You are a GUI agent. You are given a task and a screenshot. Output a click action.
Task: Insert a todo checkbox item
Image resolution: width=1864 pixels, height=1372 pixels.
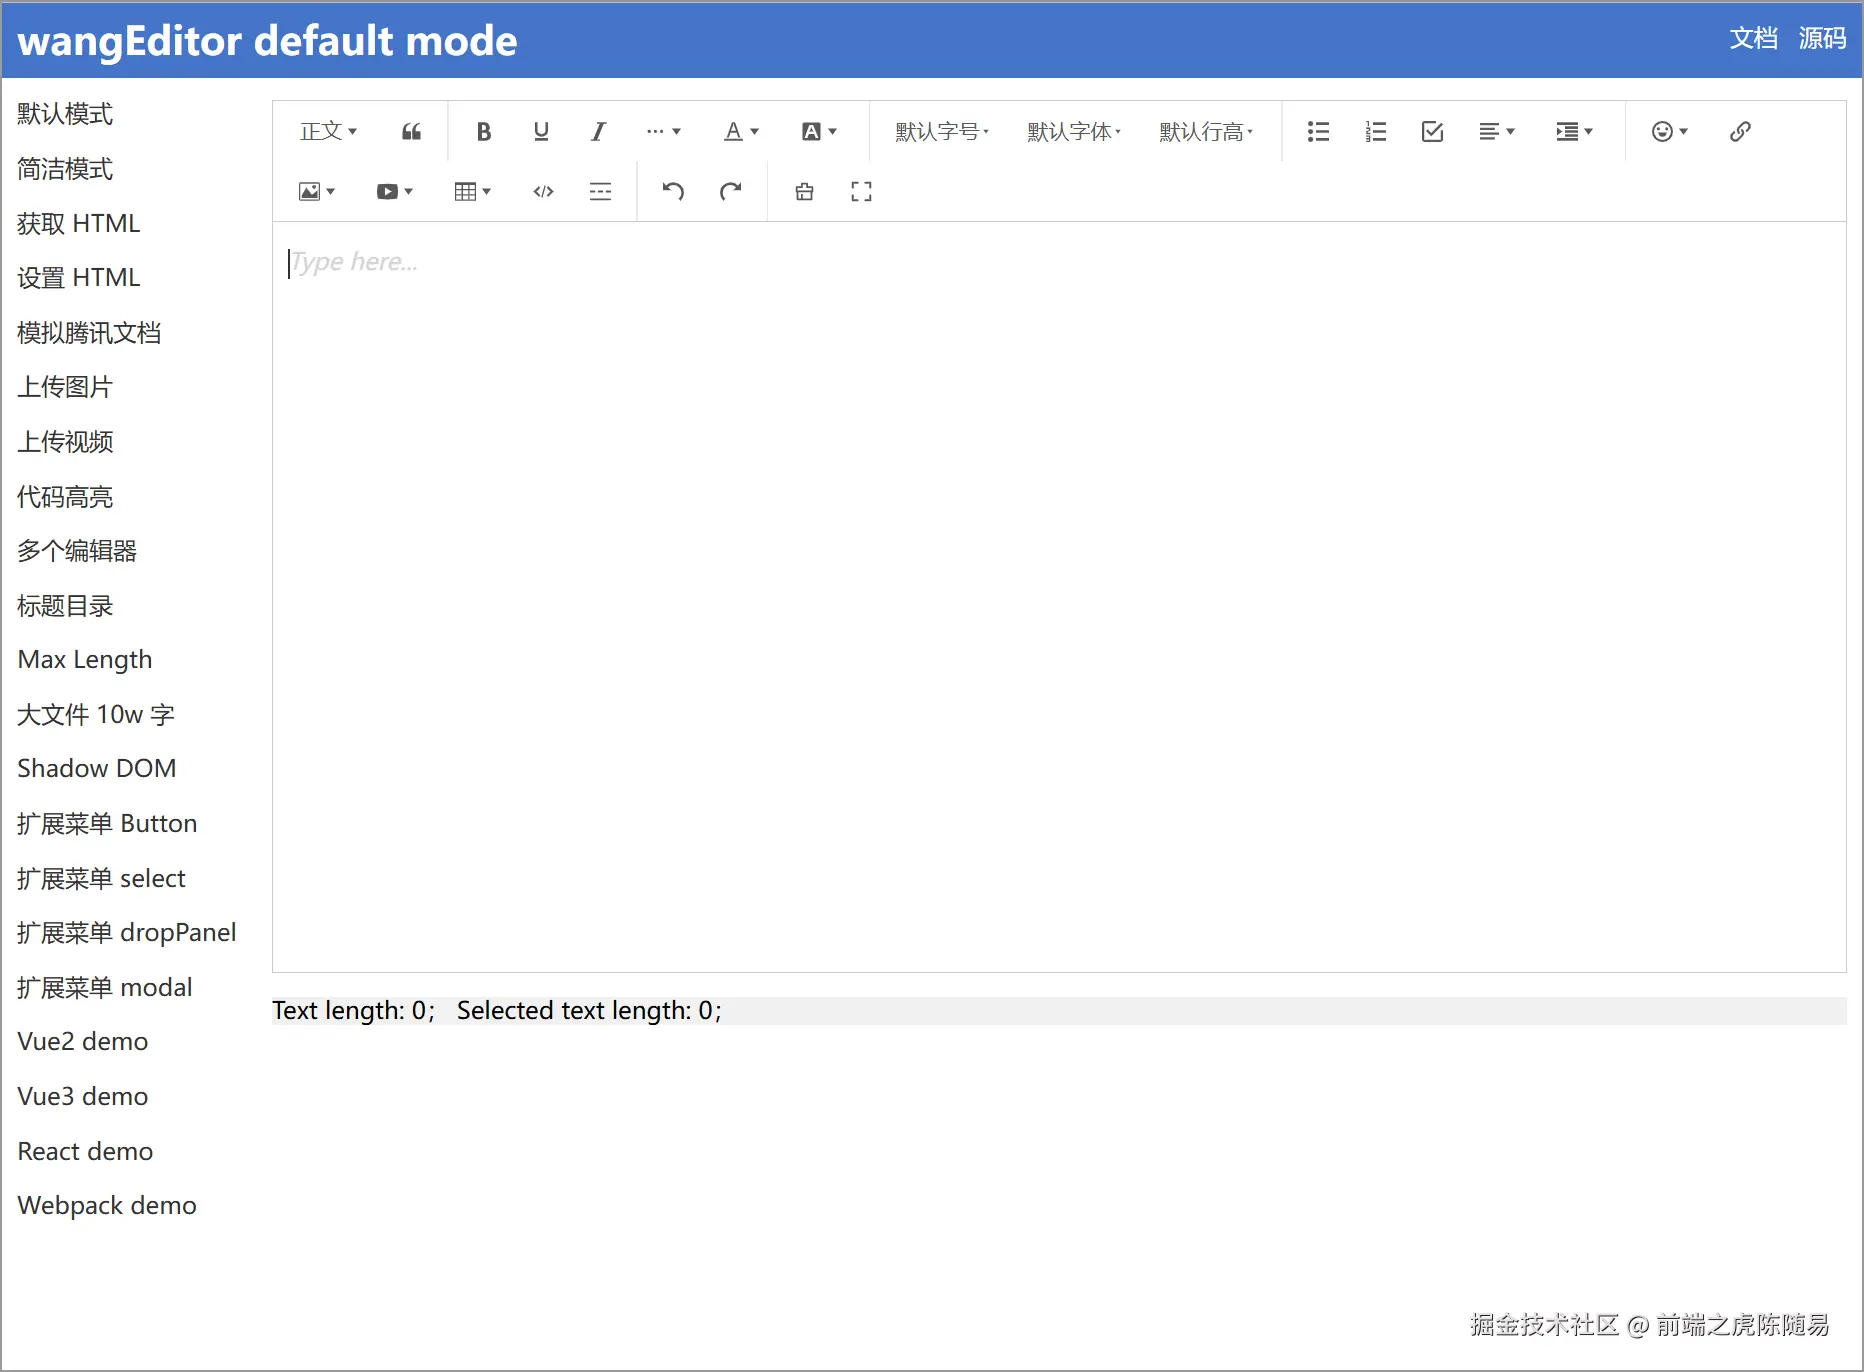(1432, 132)
